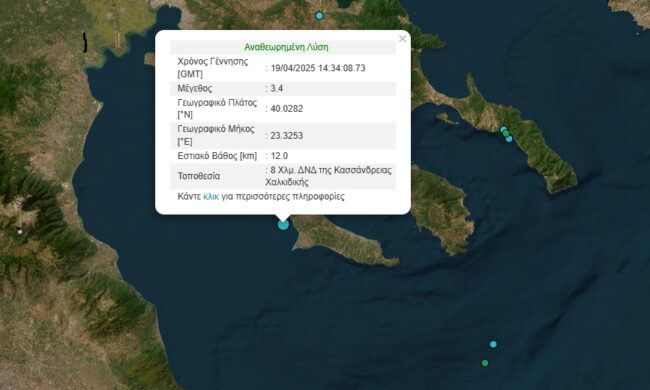Select the cyan marker in the southern open sea
The width and height of the screenshot is (650, 390).
pos(493,344)
